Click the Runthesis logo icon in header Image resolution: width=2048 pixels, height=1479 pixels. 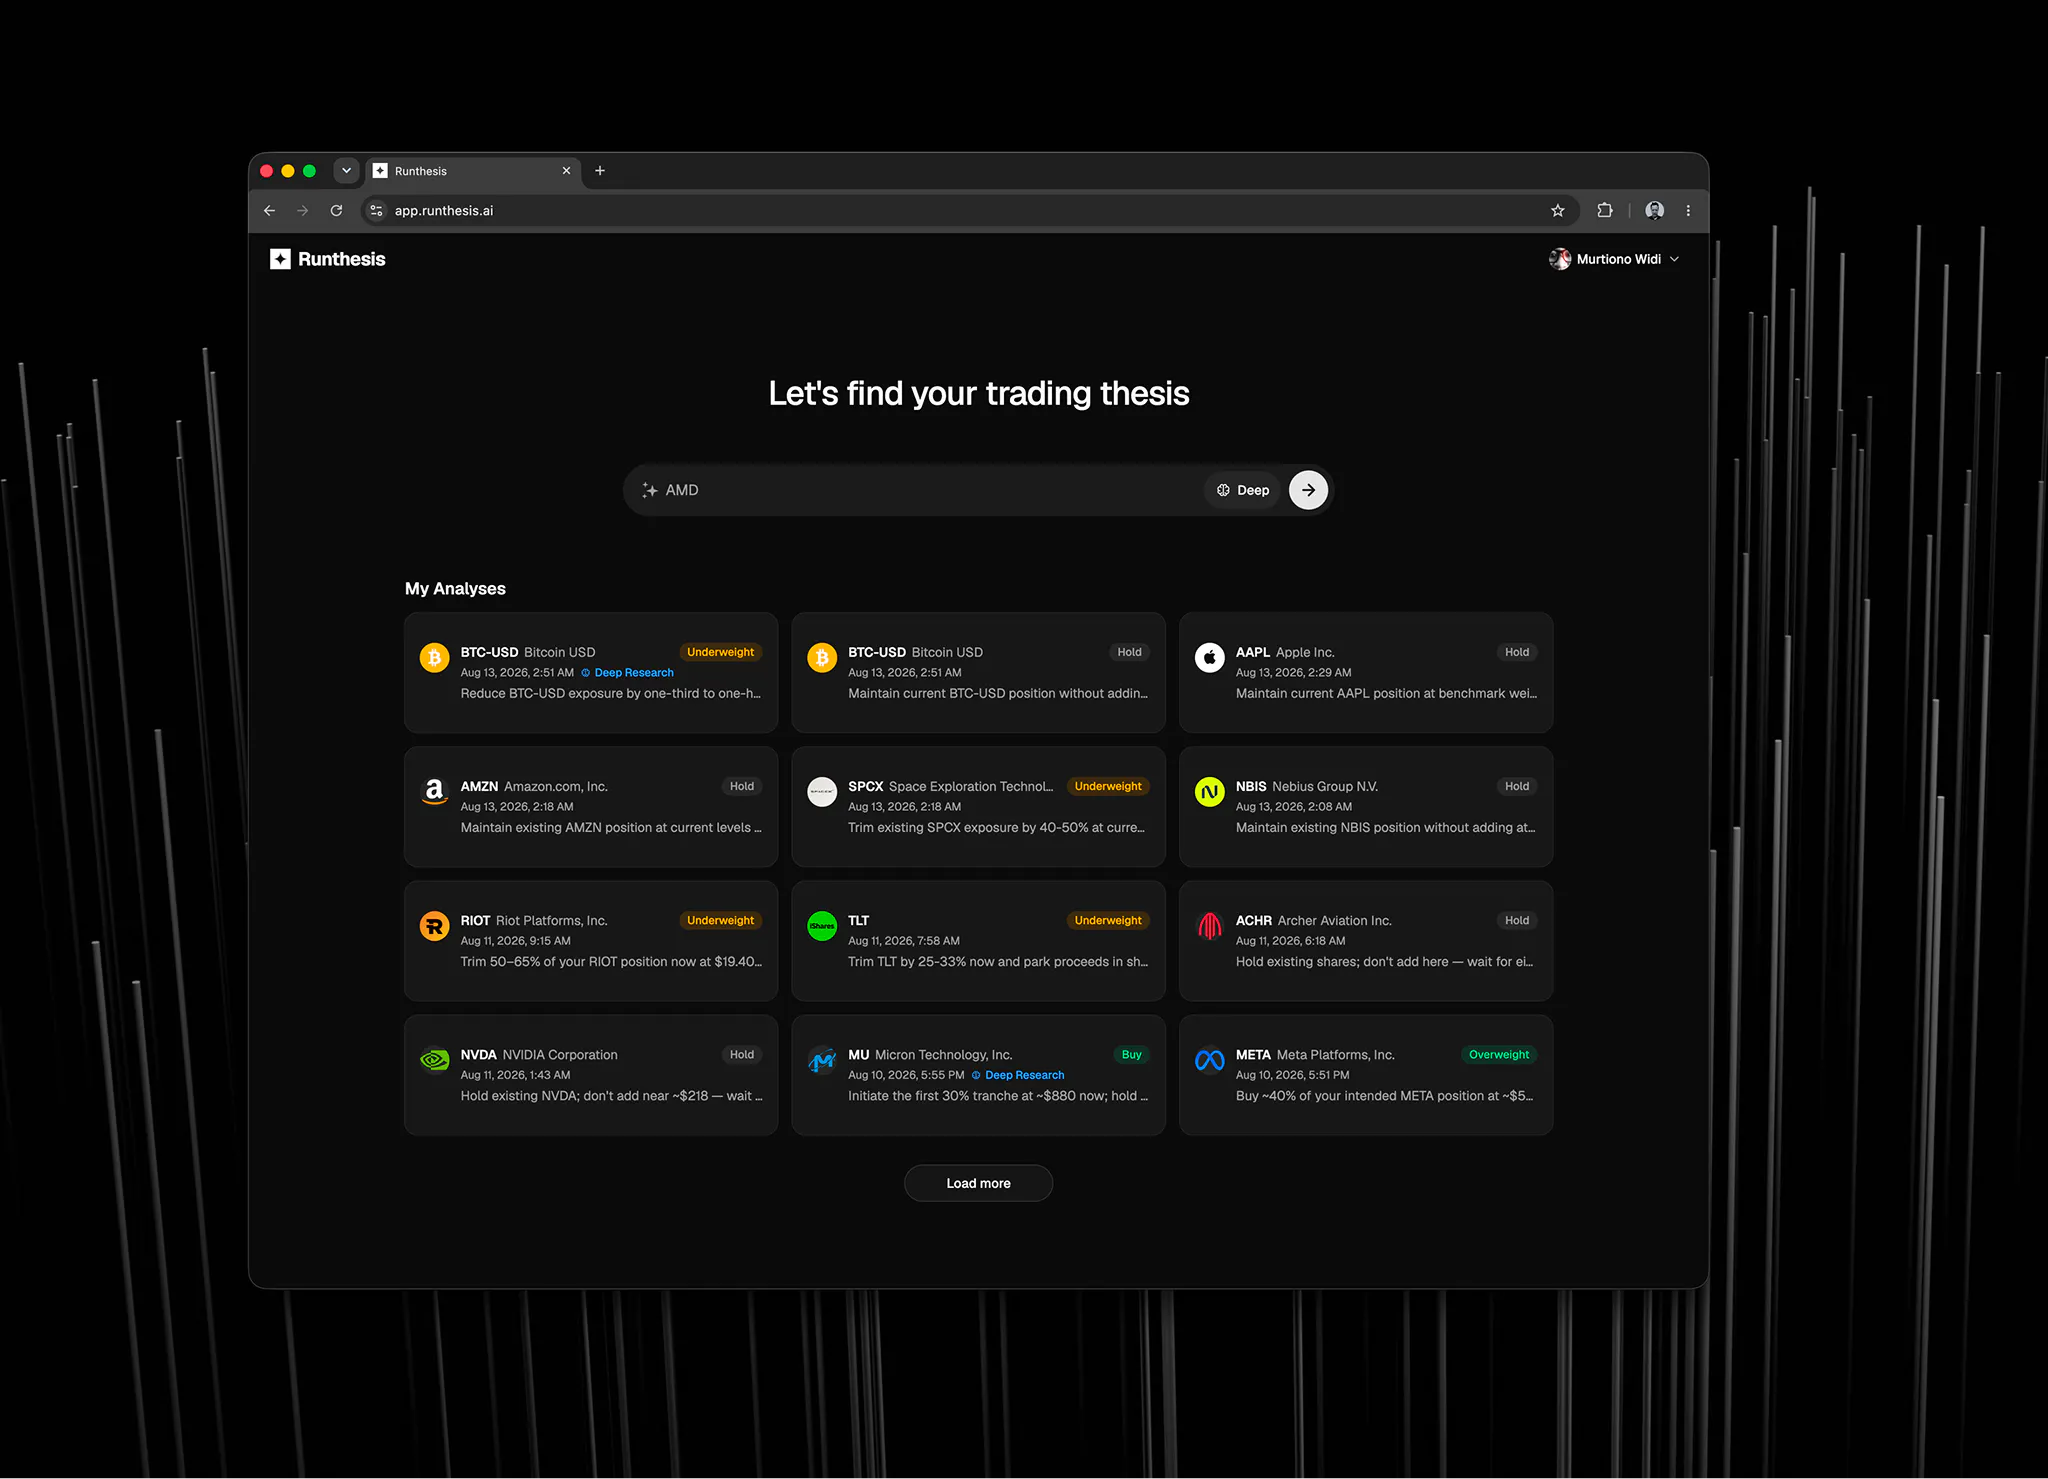(280, 259)
